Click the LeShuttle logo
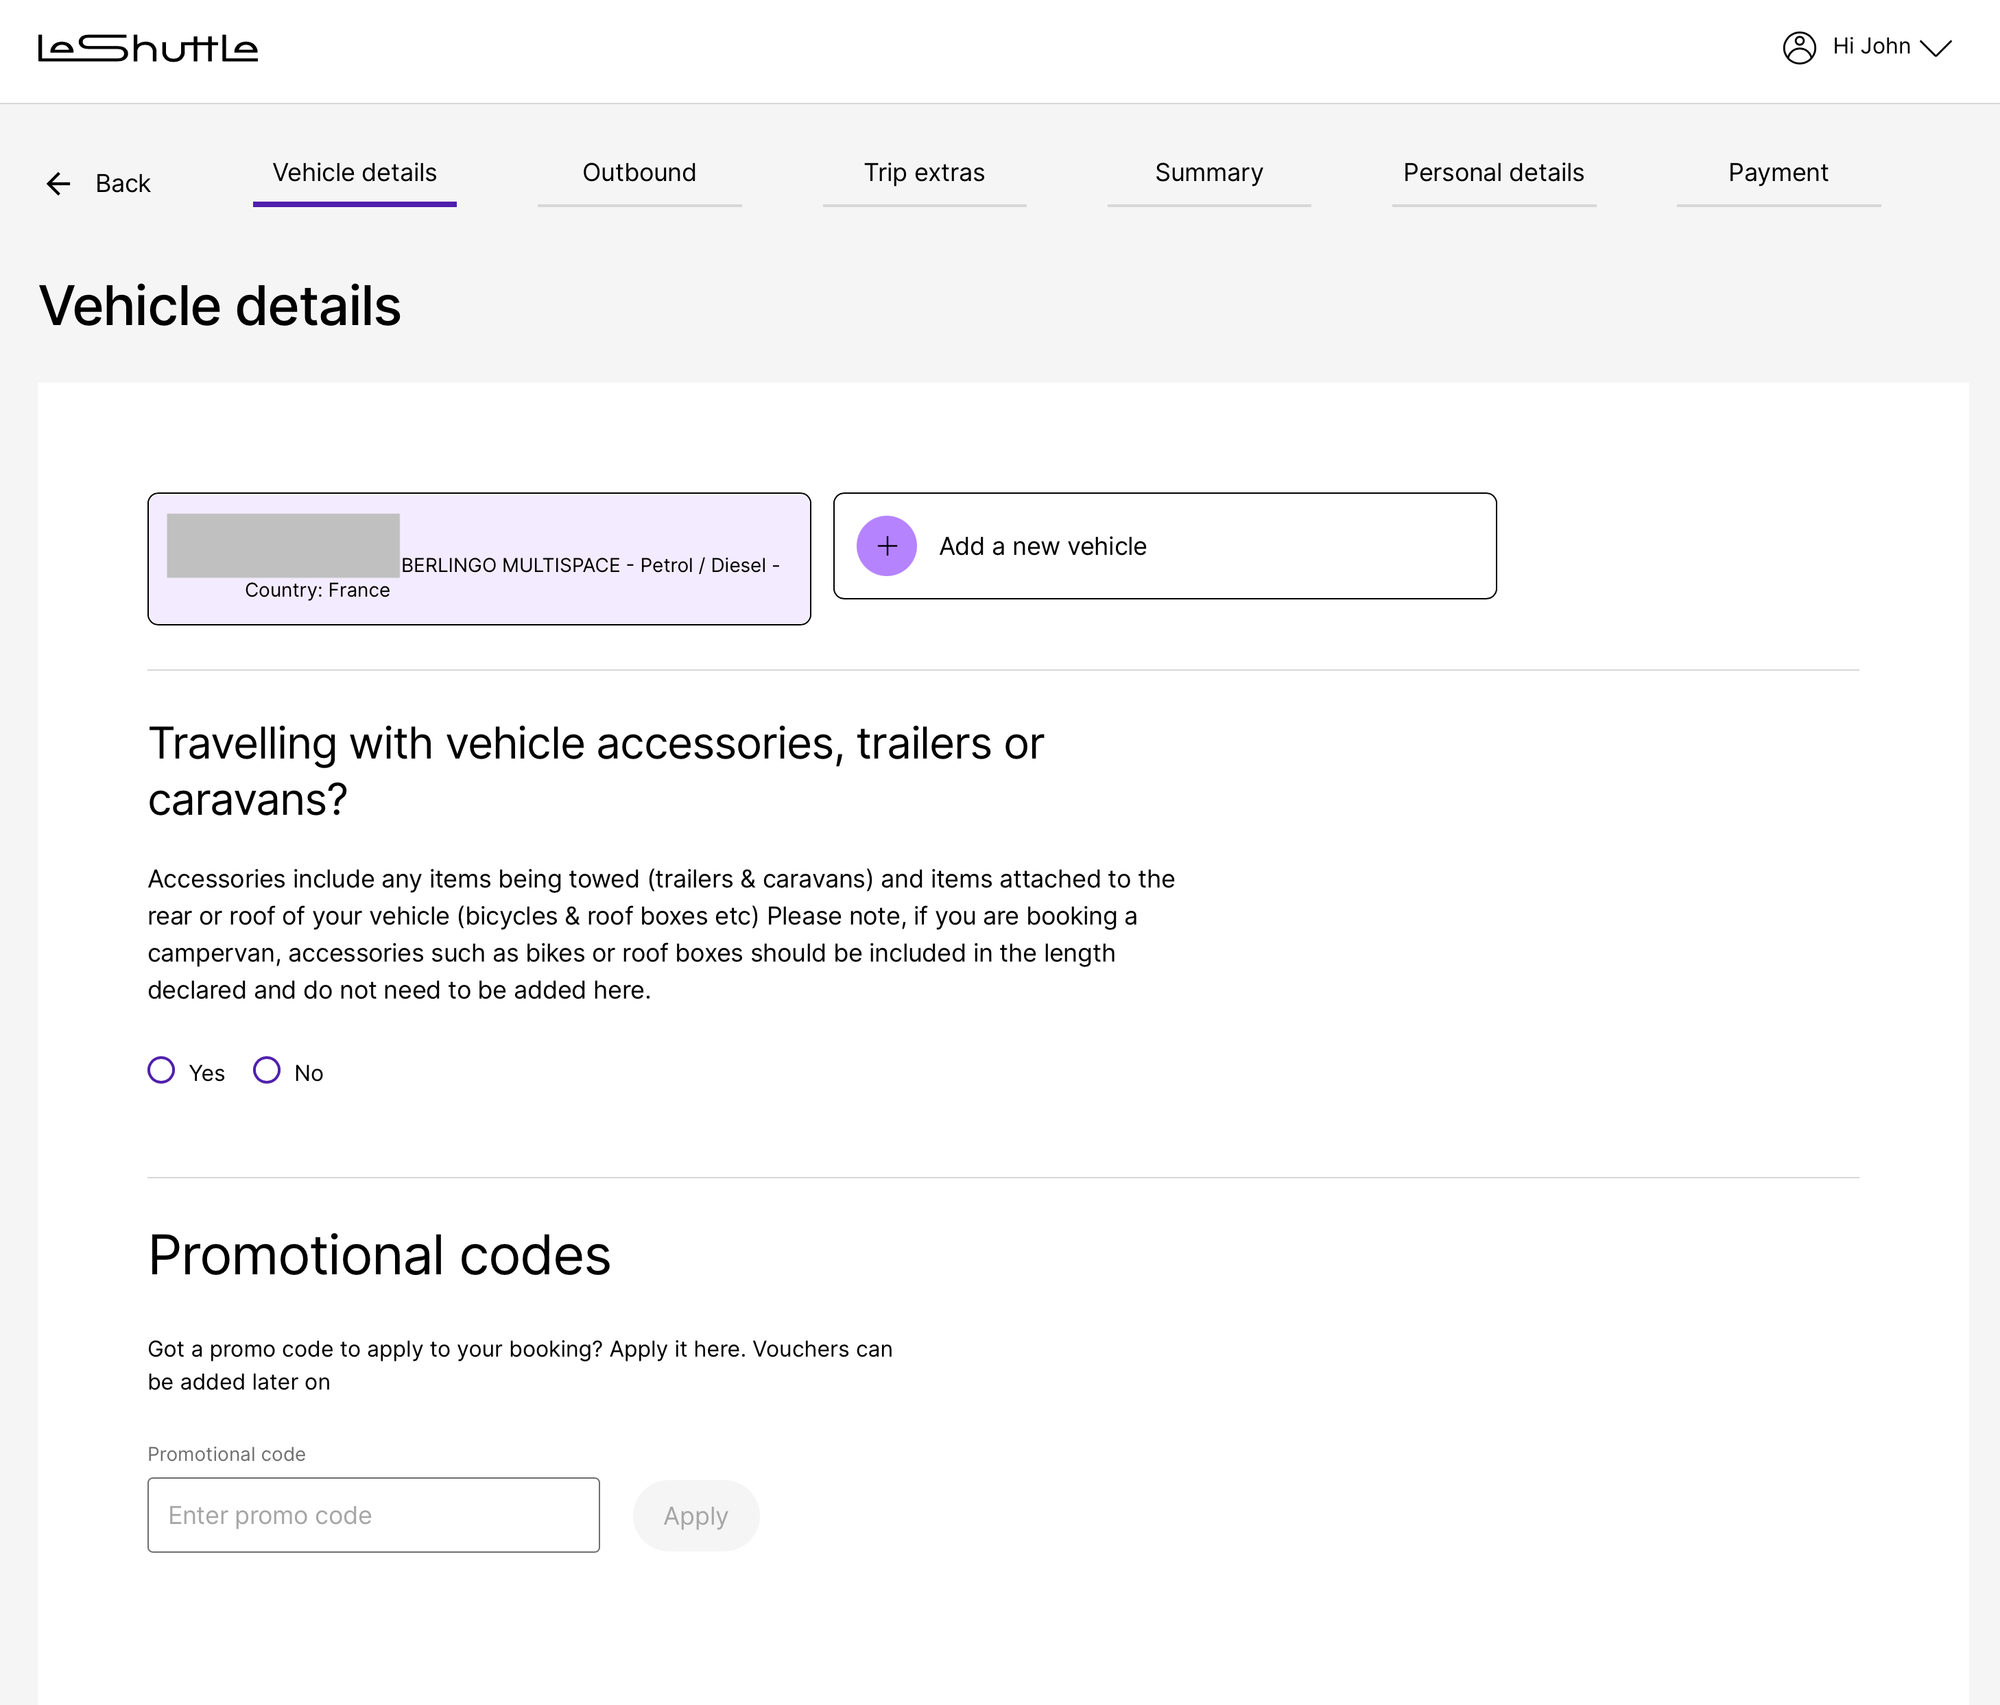2000x1705 pixels. 148,48
